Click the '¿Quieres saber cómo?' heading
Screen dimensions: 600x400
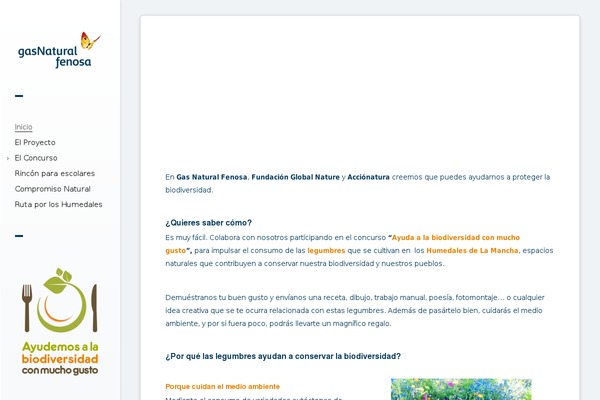(x=209, y=223)
